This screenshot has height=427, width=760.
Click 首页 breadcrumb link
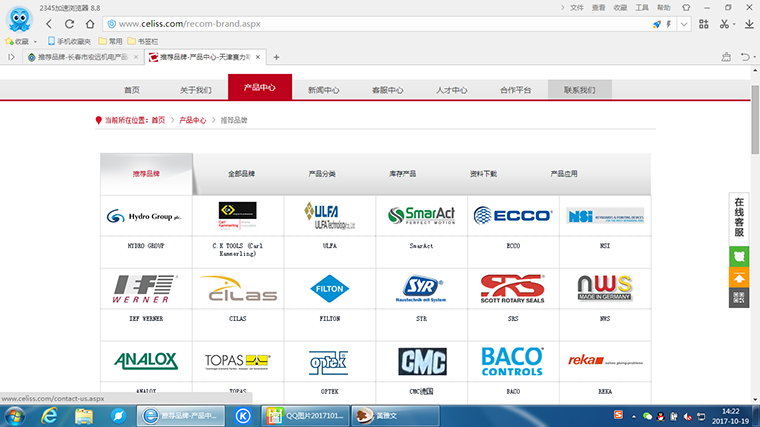coord(158,120)
